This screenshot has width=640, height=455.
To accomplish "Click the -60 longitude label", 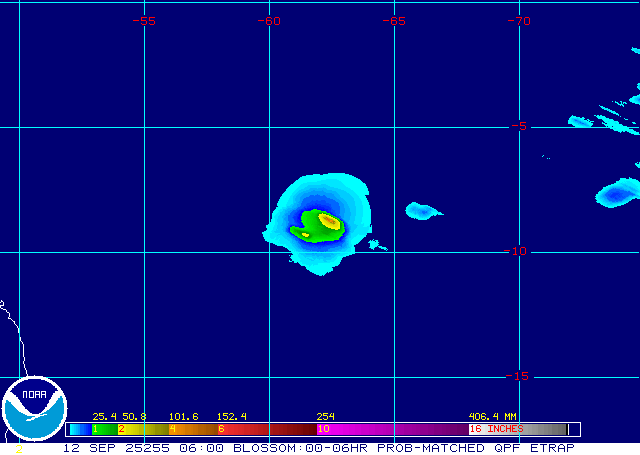I will [270, 21].
